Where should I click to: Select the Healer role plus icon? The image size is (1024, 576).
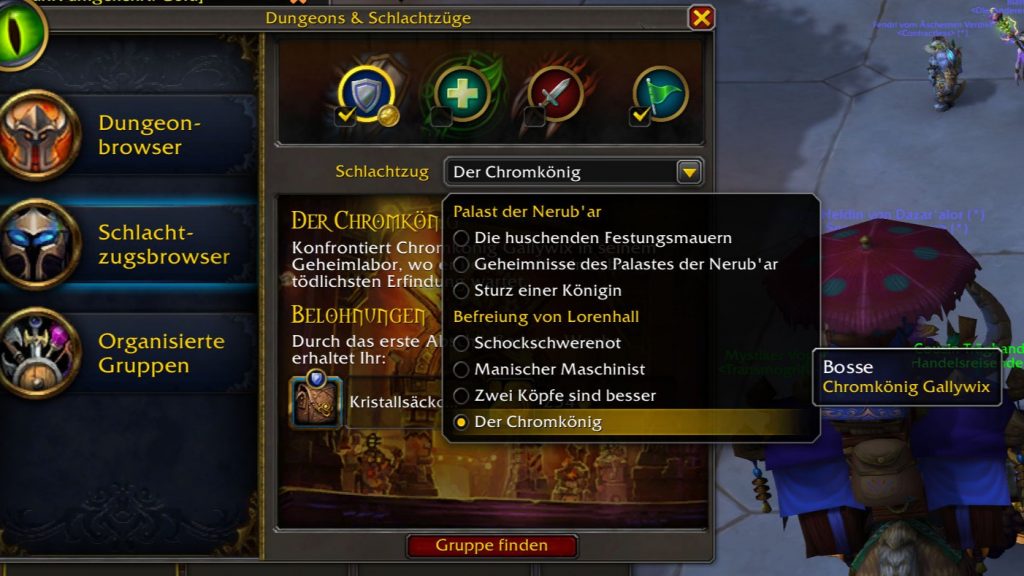tap(462, 95)
